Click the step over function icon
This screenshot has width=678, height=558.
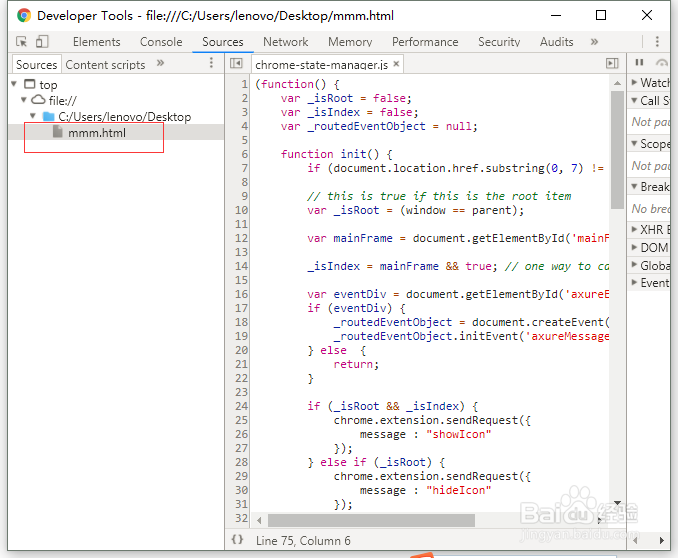(x=662, y=63)
